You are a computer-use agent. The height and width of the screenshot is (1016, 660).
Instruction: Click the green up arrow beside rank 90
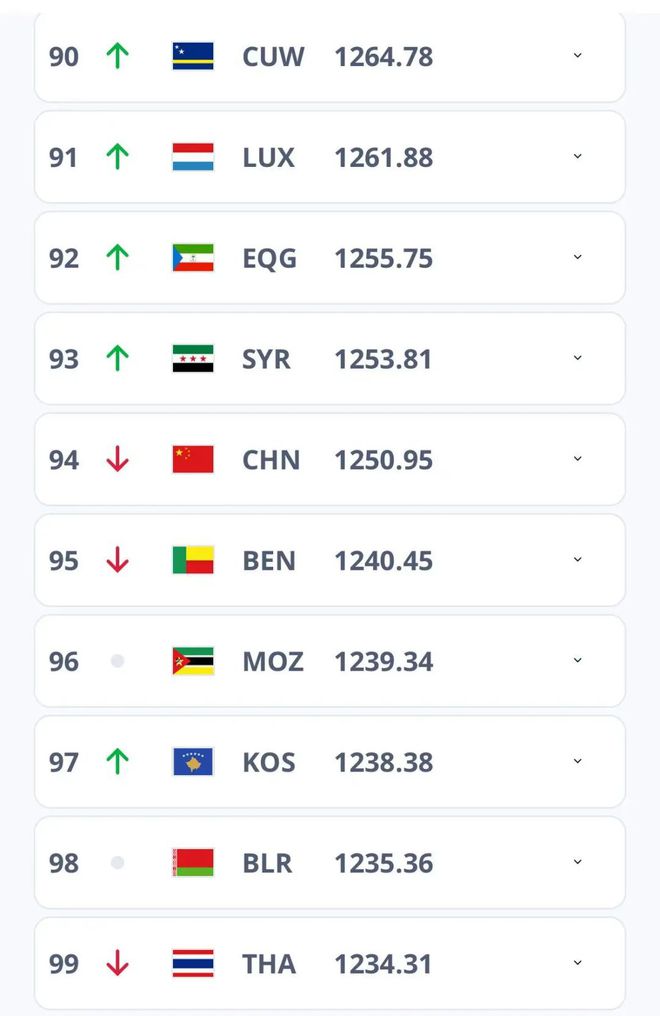[x=118, y=56]
